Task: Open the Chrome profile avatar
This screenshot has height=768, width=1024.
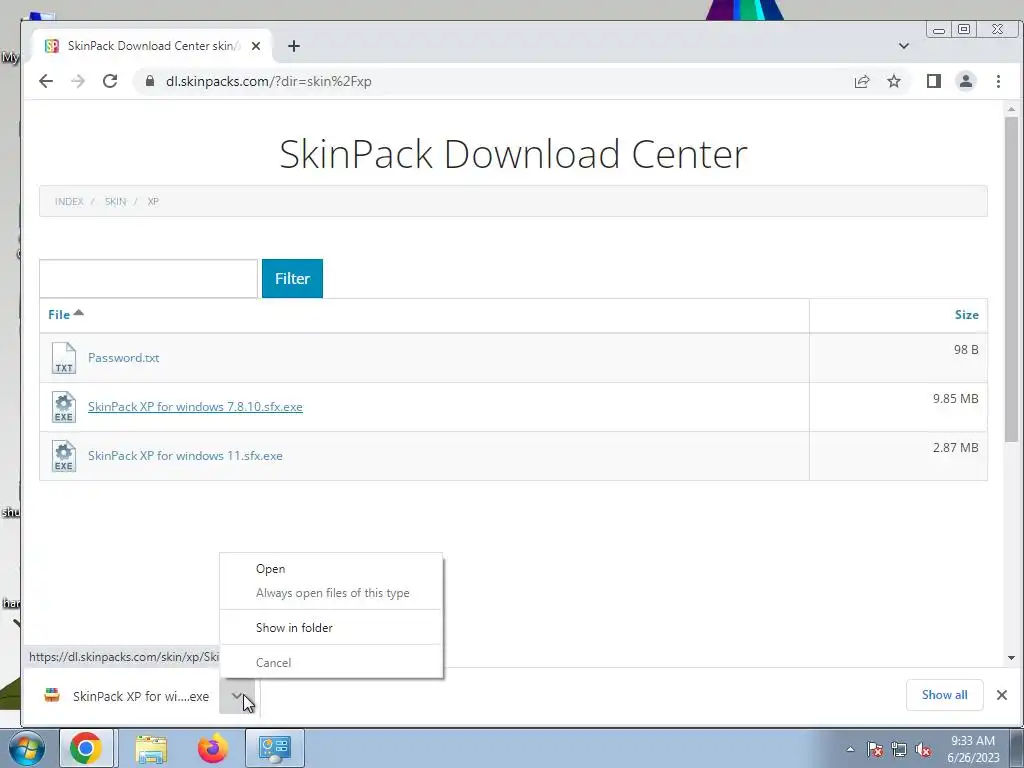Action: pos(965,81)
